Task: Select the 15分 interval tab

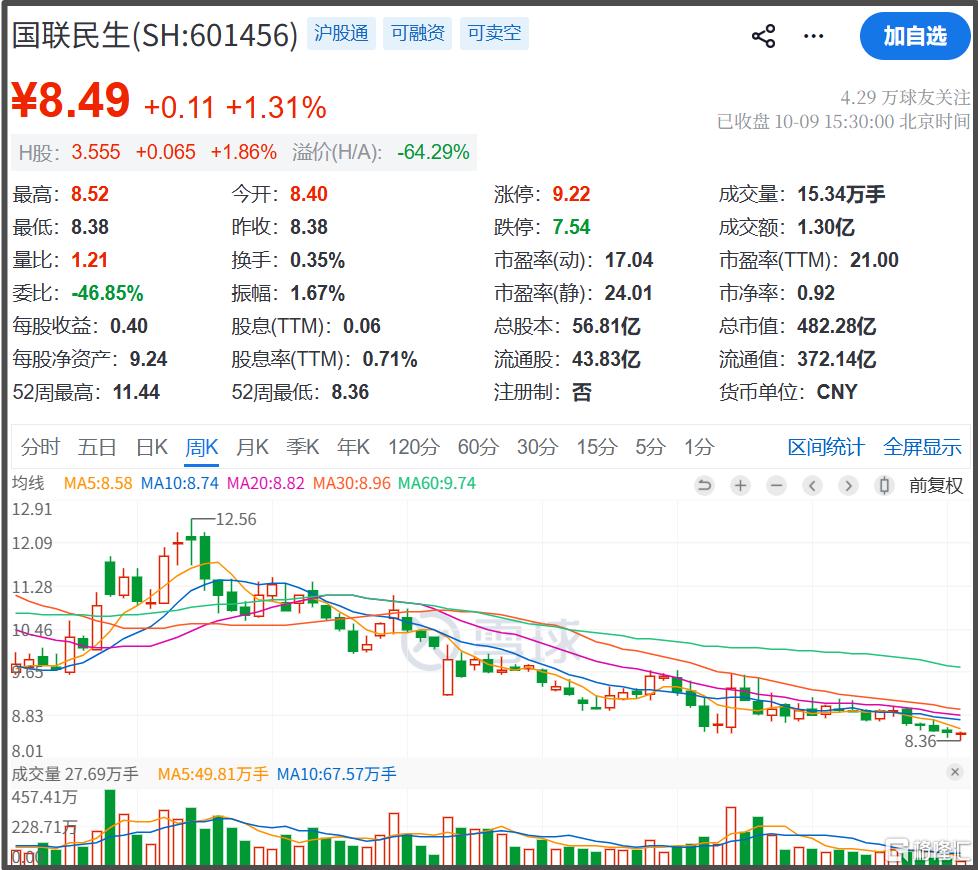Action: click(x=597, y=447)
